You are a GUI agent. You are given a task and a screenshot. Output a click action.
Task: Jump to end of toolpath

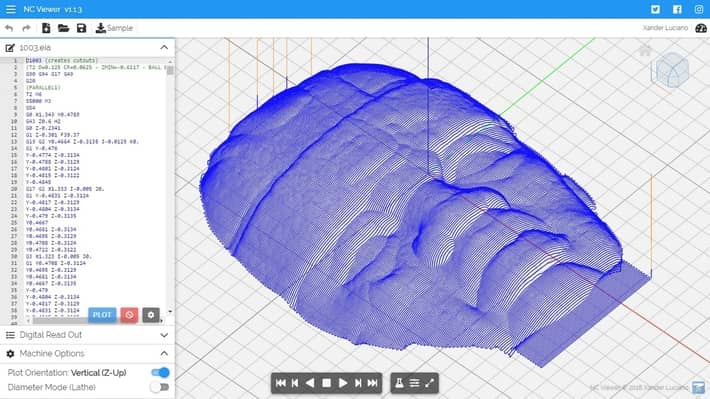pyautogui.click(x=373, y=383)
